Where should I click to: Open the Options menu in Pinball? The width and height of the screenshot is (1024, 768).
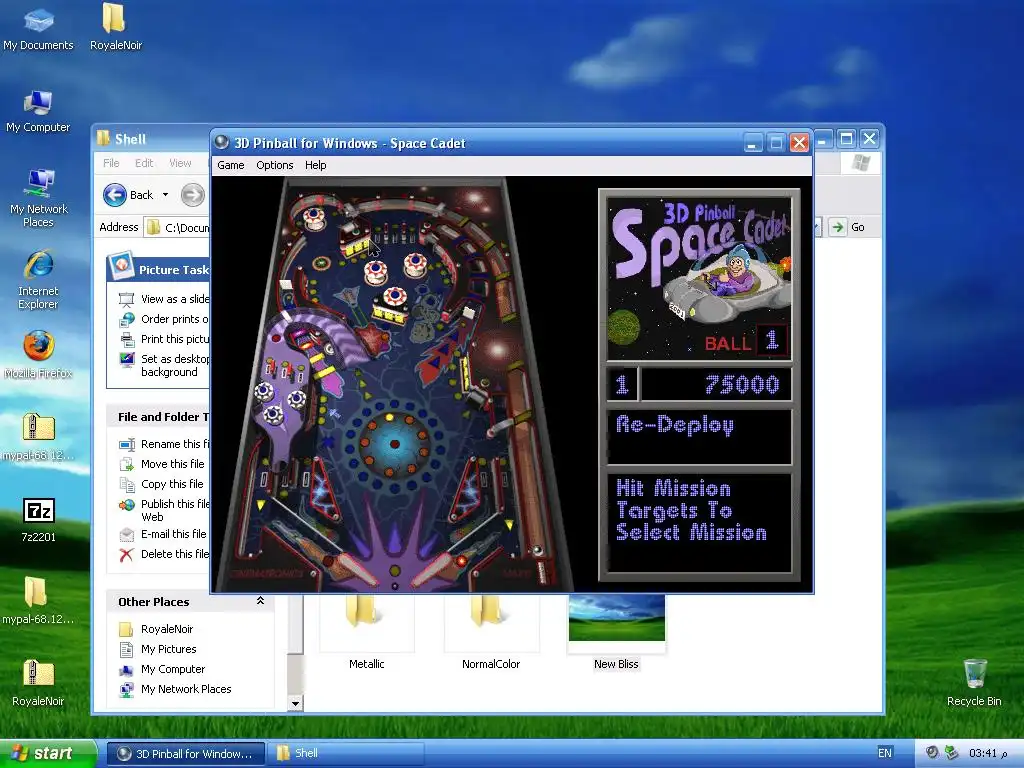274,165
